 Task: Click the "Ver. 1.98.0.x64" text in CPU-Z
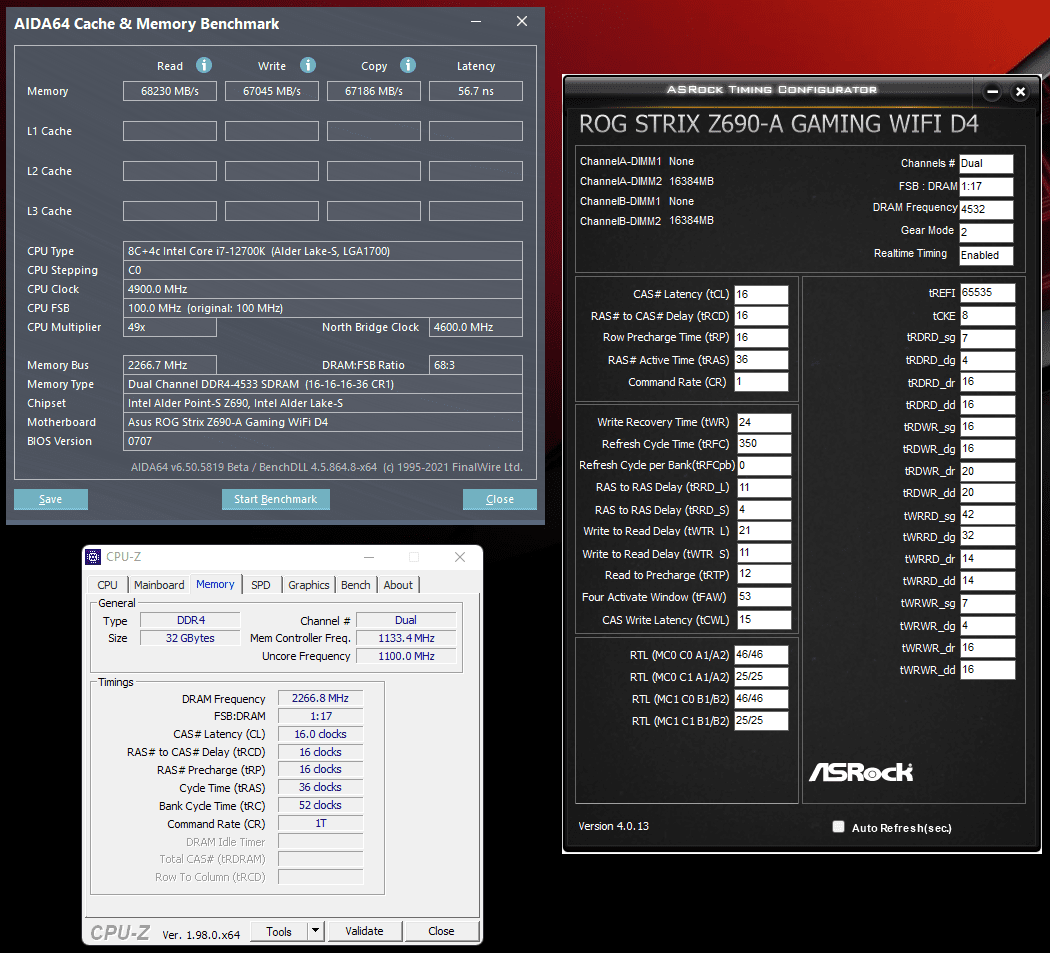201,935
